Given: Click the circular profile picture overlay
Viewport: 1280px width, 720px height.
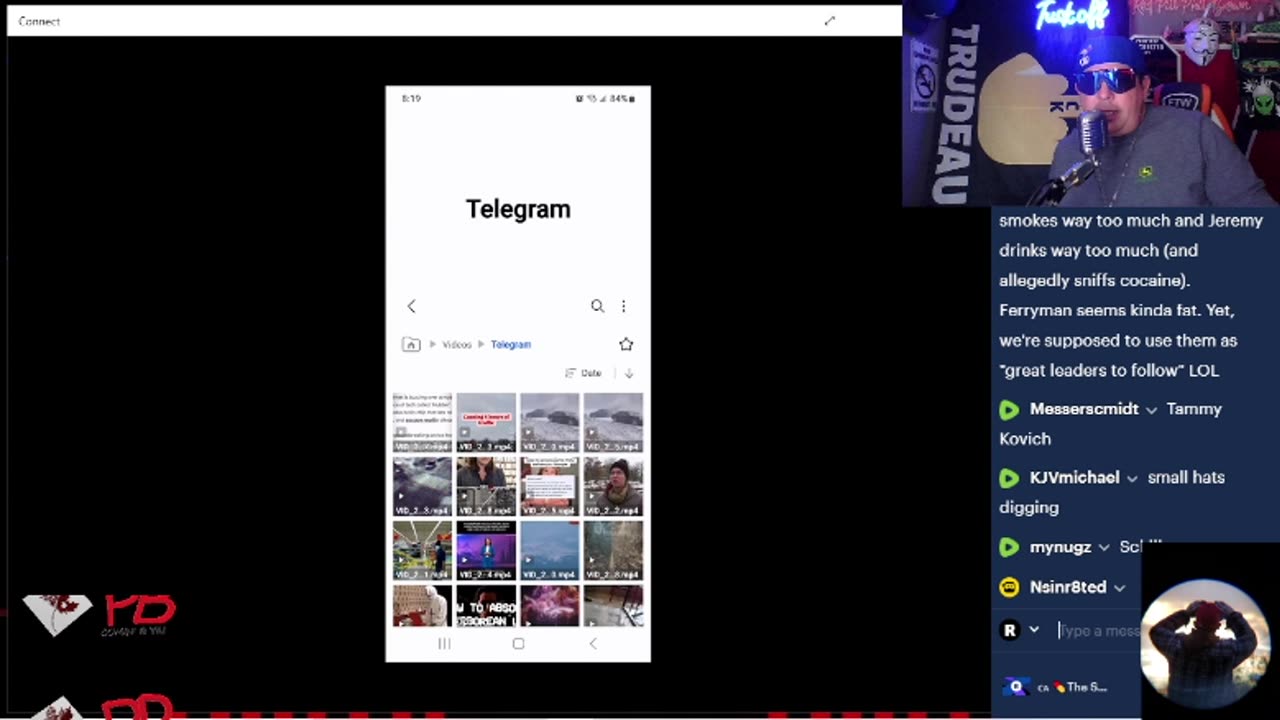Looking at the screenshot, I should pyautogui.click(x=1204, y=642).
